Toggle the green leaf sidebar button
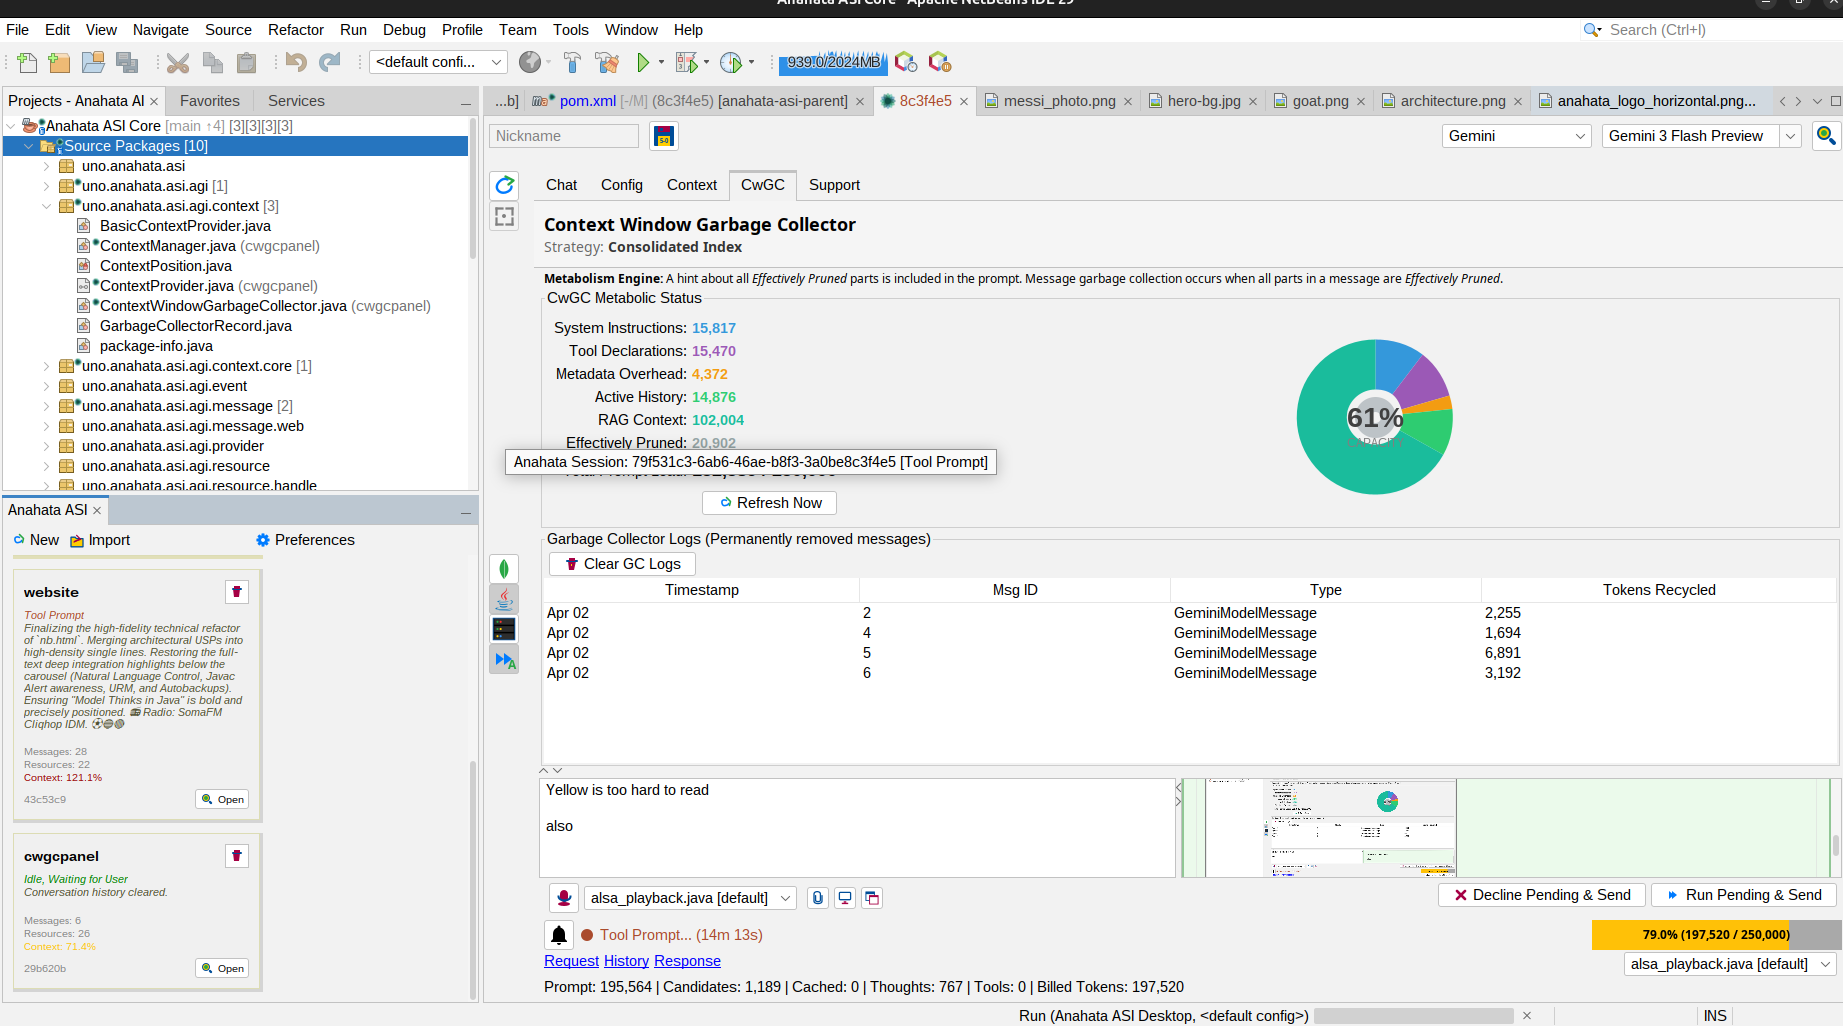Viewport: 1843px width, 1026px height. (x=504, y=569)
